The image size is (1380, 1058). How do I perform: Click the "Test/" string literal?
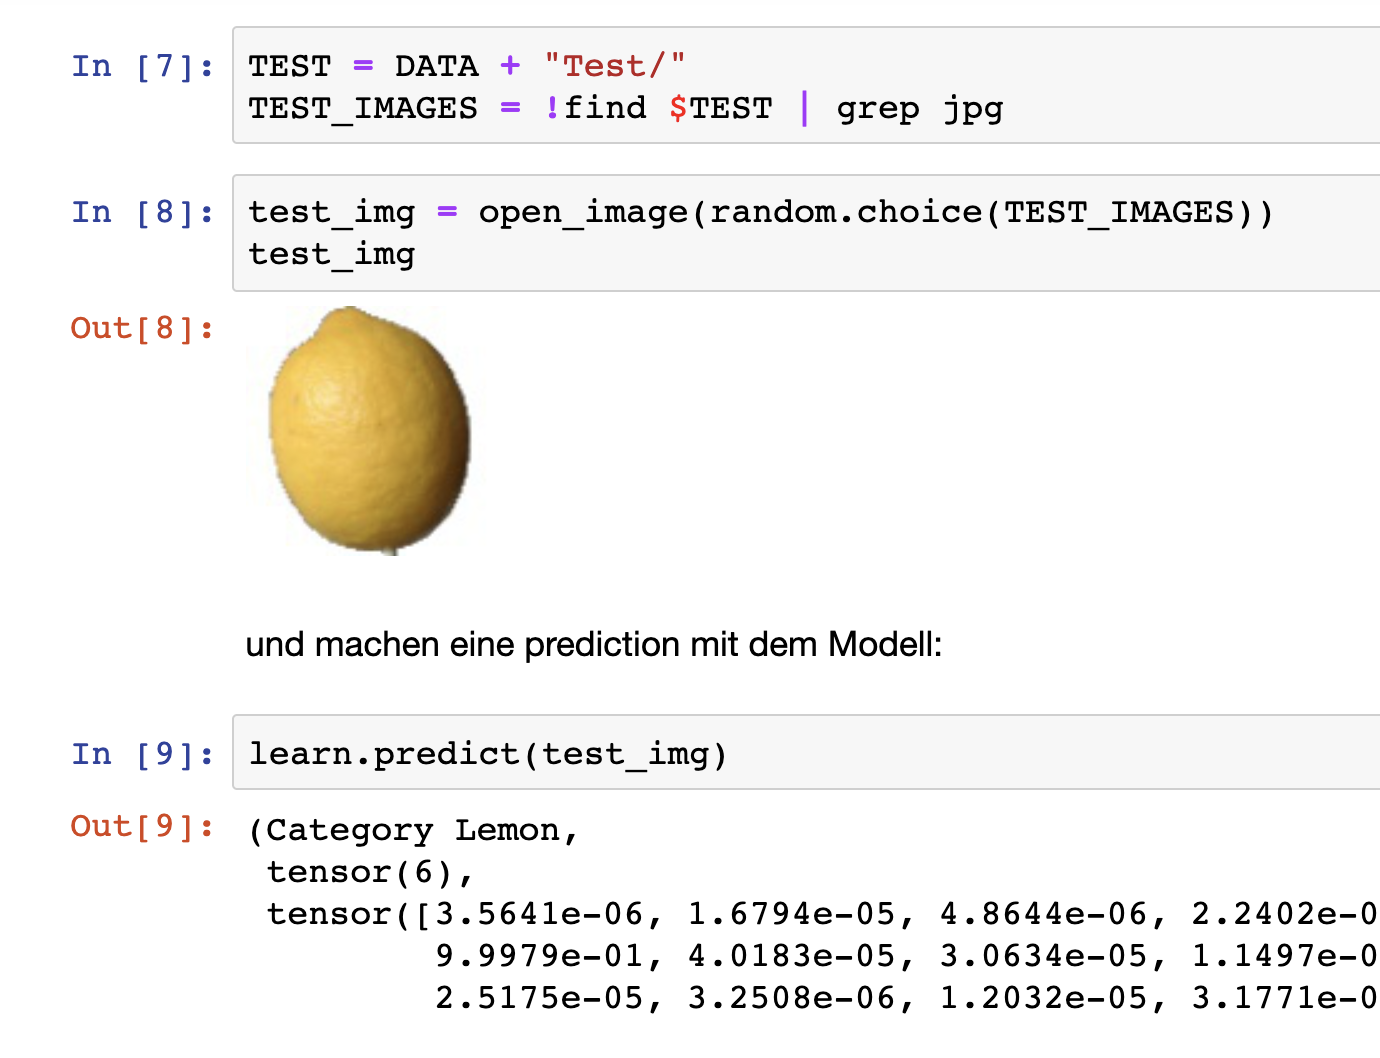coord(615,66)
